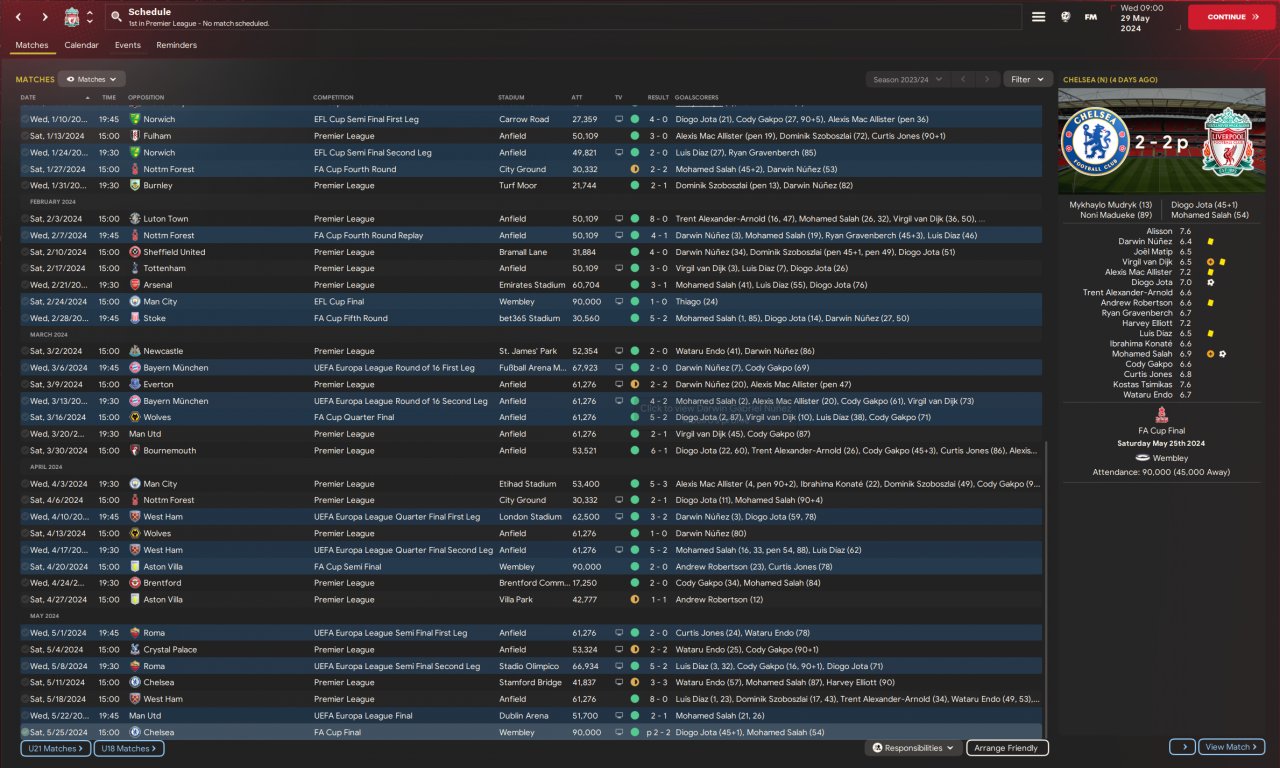Click the Luton Town club badge
The image size is (1280, 768).
pyautogui.click(x=135, y=219)
